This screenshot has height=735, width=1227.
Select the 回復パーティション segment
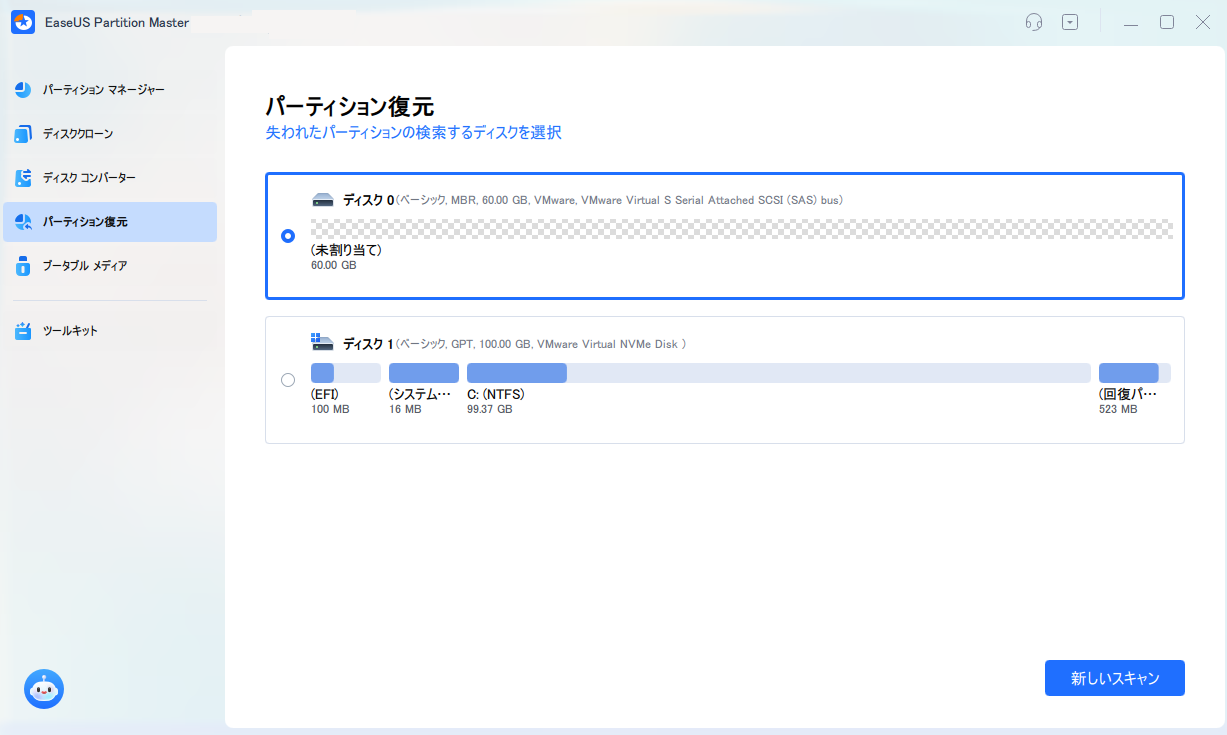tap(1134, 372)
